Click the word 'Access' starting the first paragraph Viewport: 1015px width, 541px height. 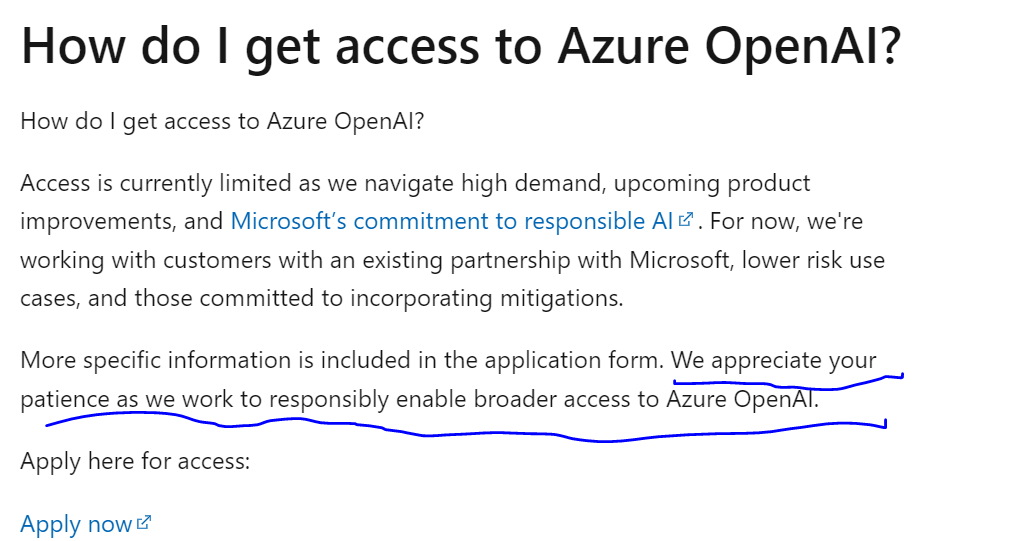pyautogui.click(x=55, y=183)
